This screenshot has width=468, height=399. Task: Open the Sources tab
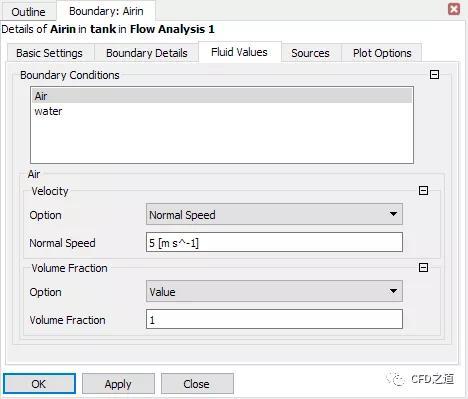pos(310,53)
